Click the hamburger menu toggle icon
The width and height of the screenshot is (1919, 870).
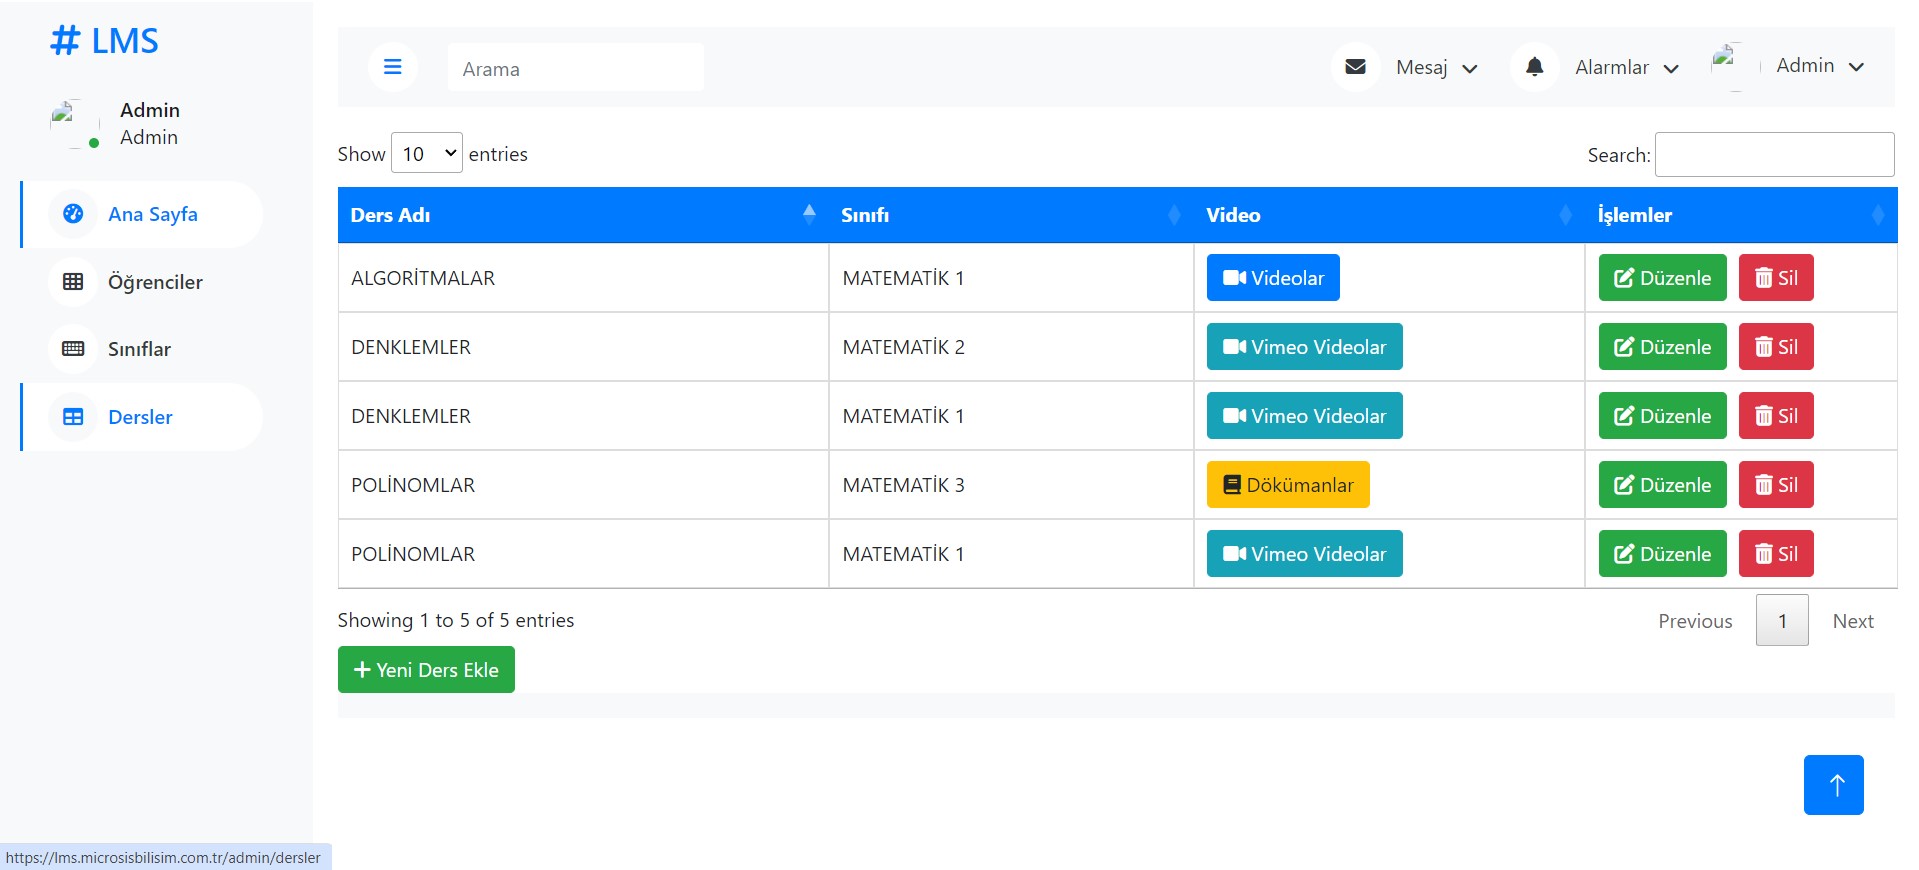pos(392,67)
